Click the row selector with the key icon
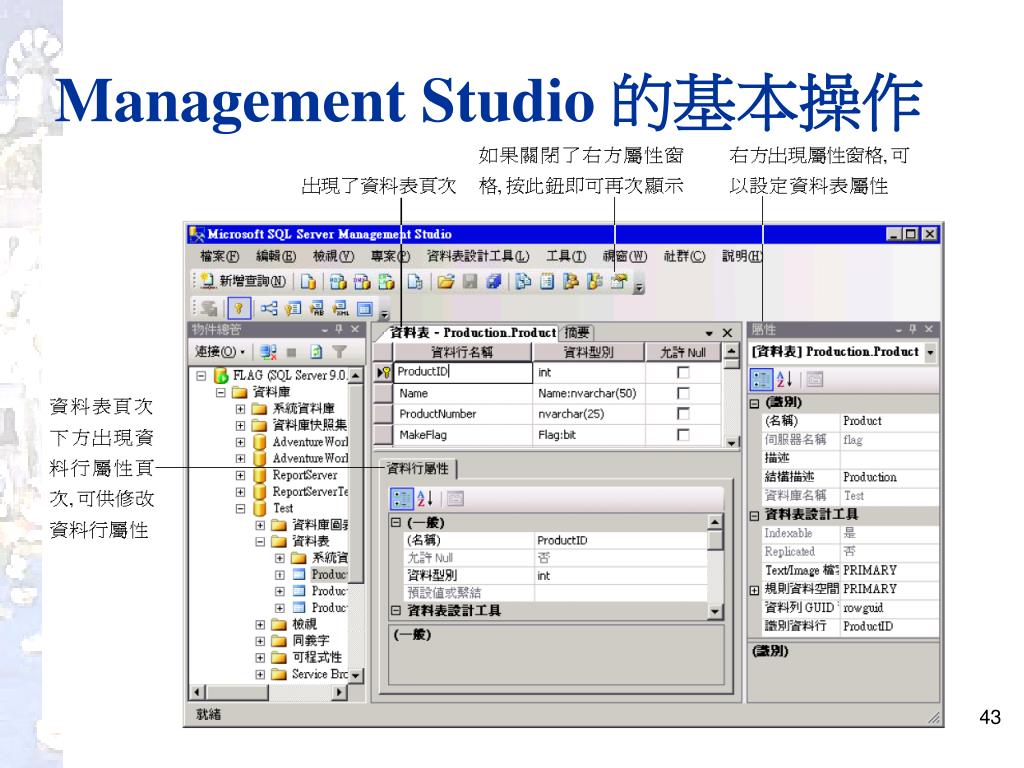 click(383, 372)
